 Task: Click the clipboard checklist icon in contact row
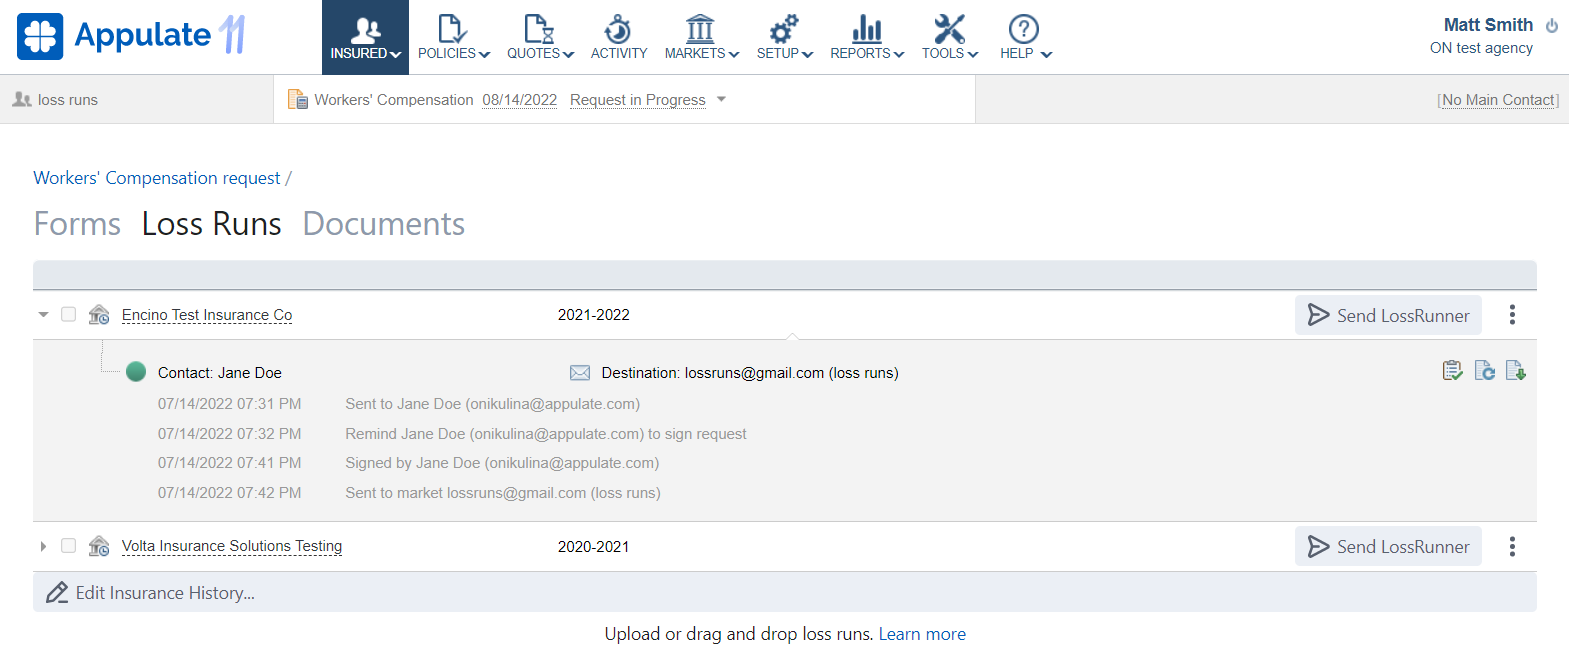[1452, 371]
